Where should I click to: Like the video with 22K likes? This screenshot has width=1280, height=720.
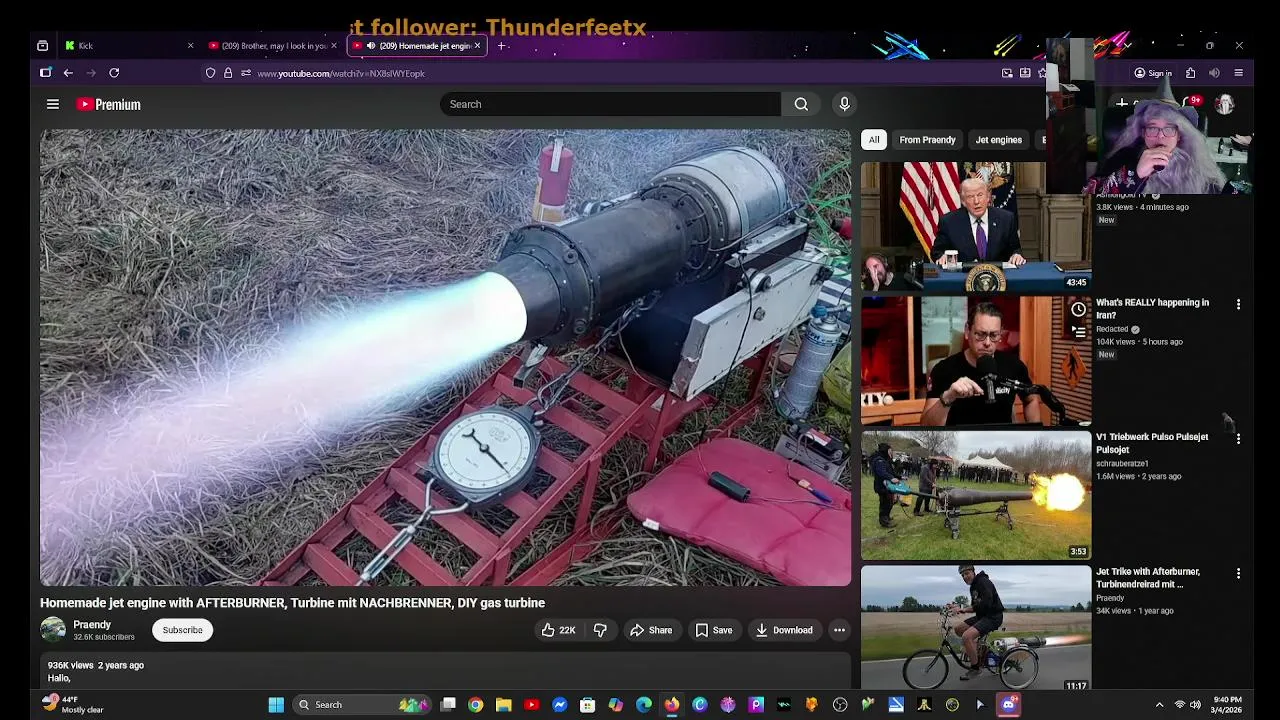click(558, 630)
